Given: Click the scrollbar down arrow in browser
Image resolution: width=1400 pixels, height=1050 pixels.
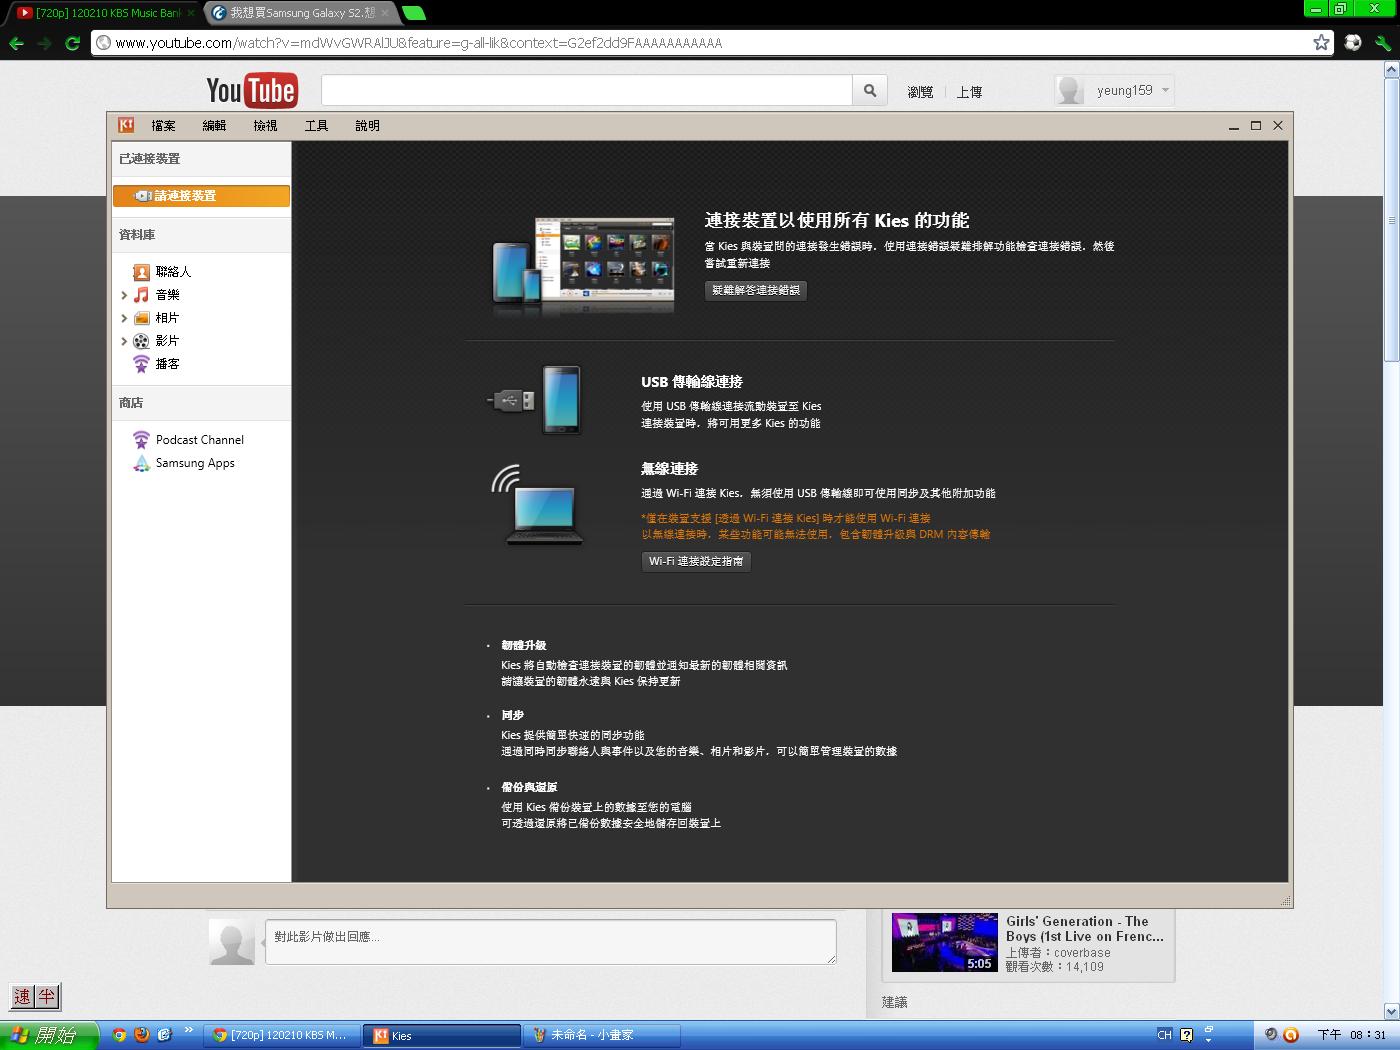Looking at the screenshot, I should 1391,1011.
